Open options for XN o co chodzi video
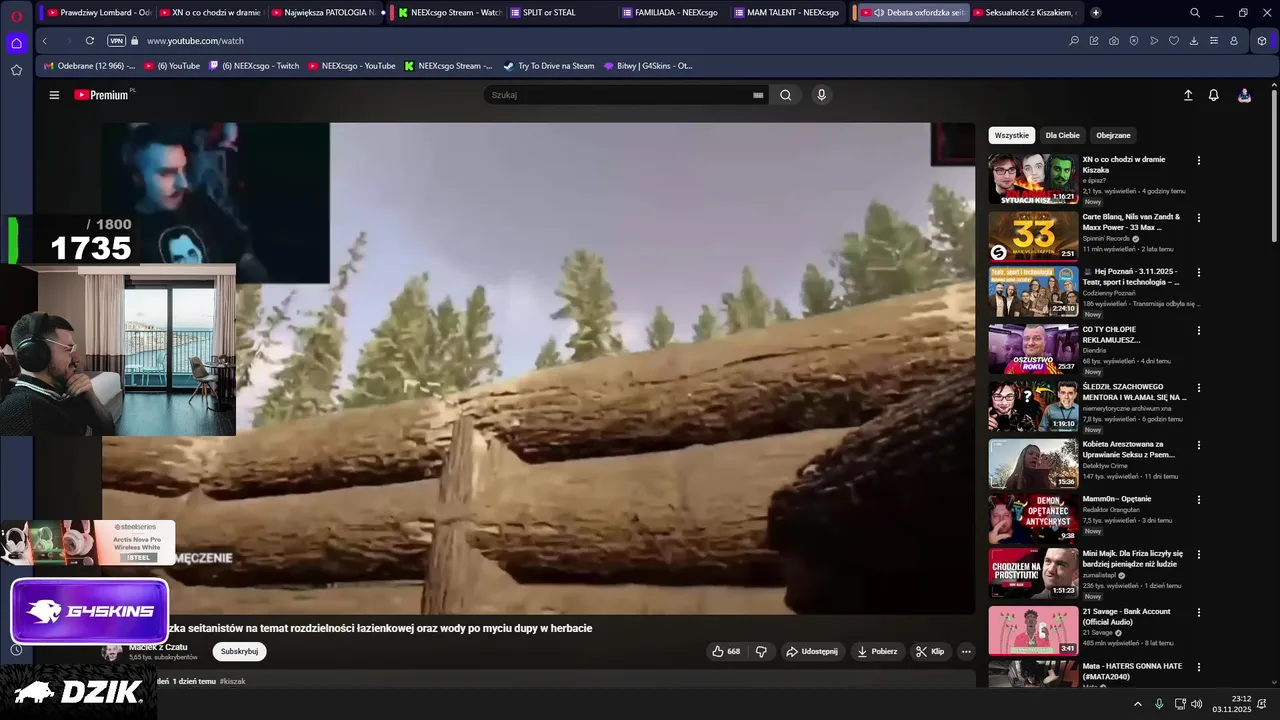1280x720 pixels. 1198,160
